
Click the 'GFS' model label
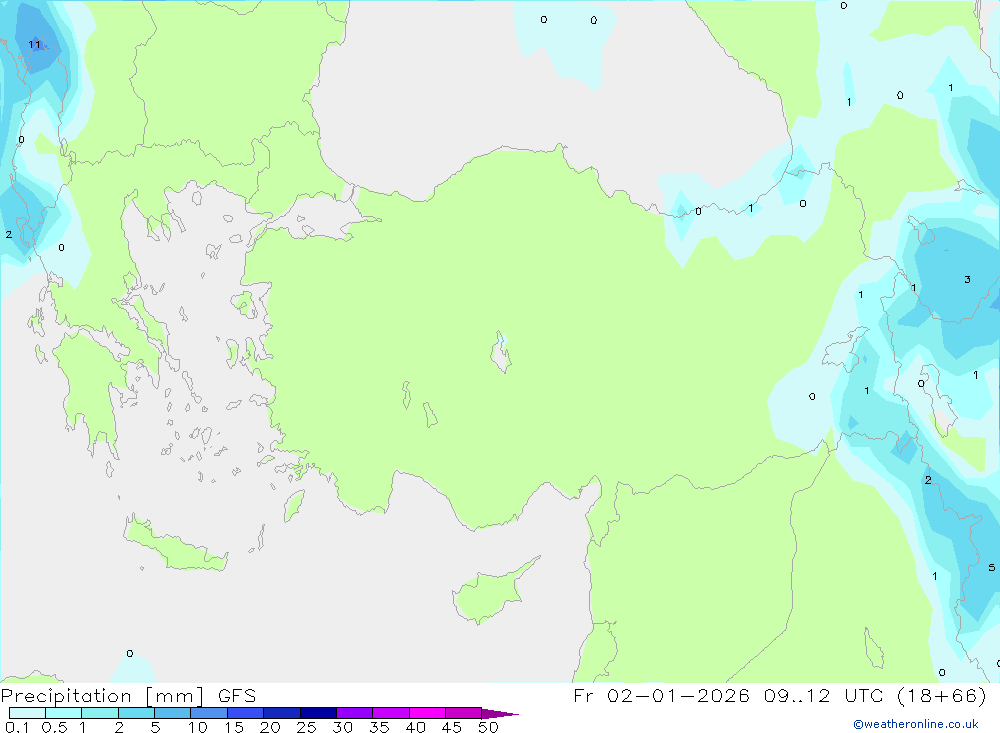[x=237, y=696]
